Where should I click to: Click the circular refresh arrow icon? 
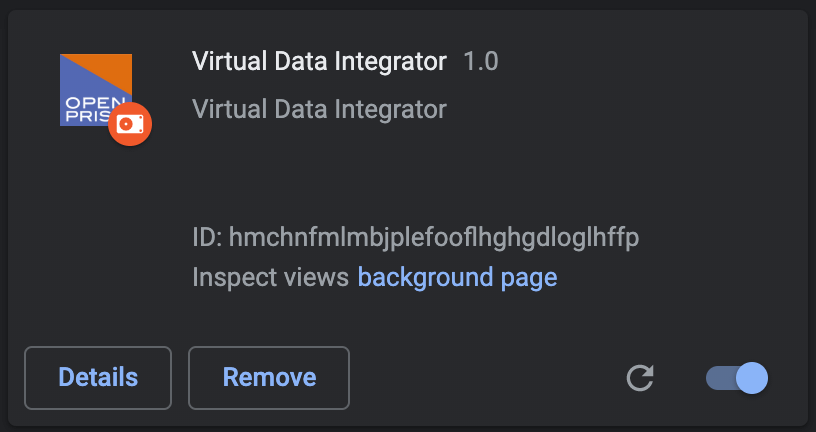click(x=640, y=378)
